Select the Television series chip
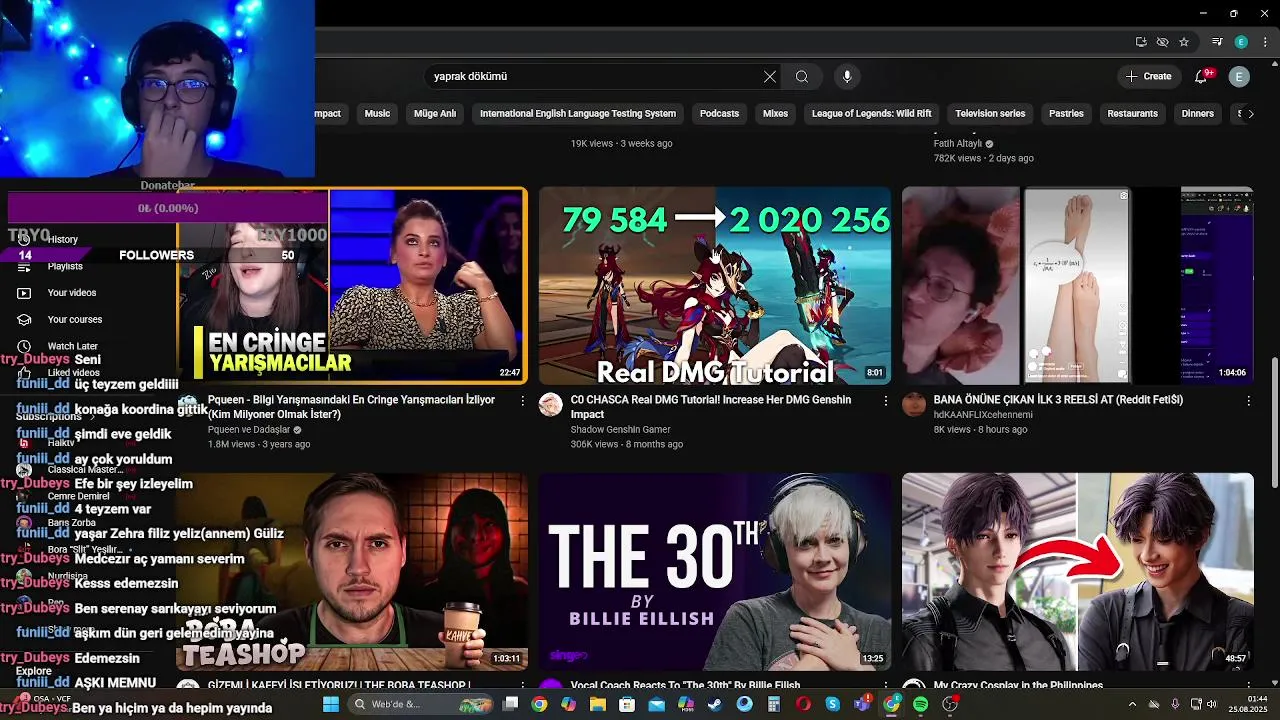1280x720 pixels. (990, 114)
